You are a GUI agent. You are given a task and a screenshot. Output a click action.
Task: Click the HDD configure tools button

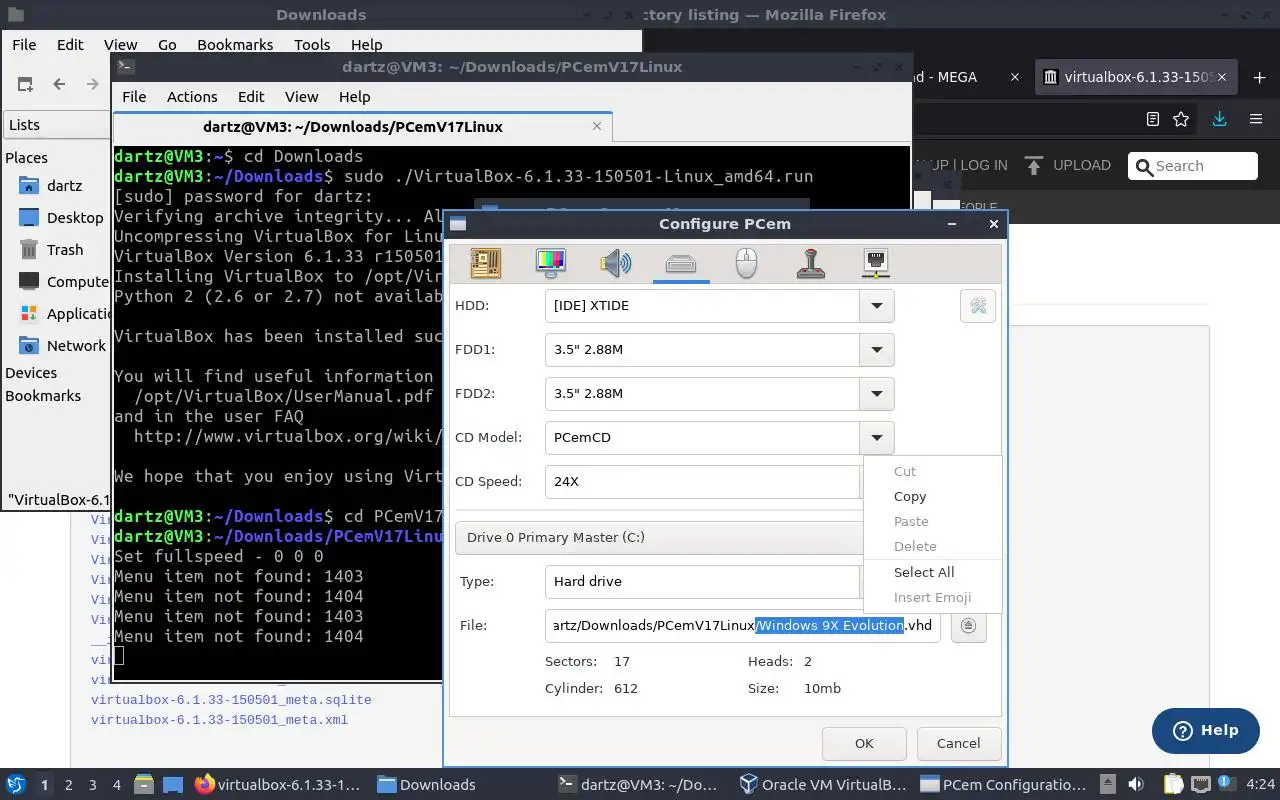[978, 306]
